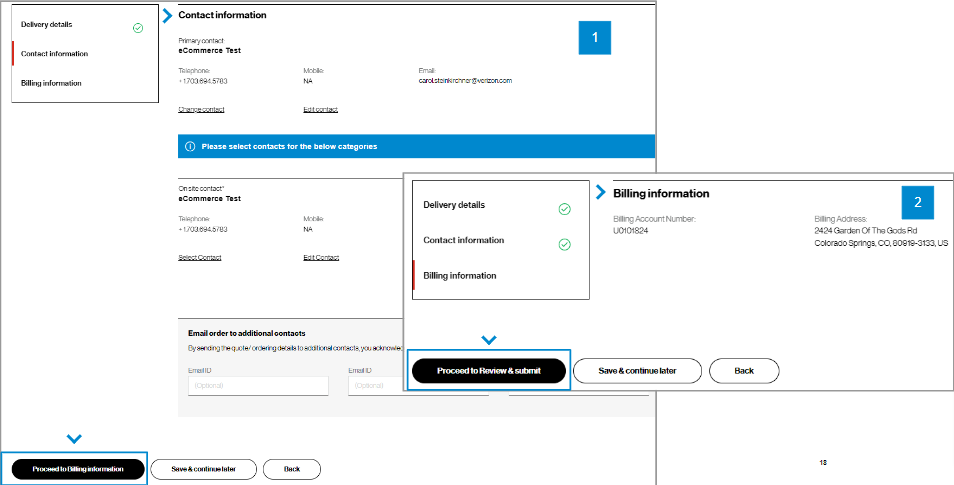954x485 pixels.
Task: Click green checkmark beside Contact information, Billing panel
Action: pos(565,245)
